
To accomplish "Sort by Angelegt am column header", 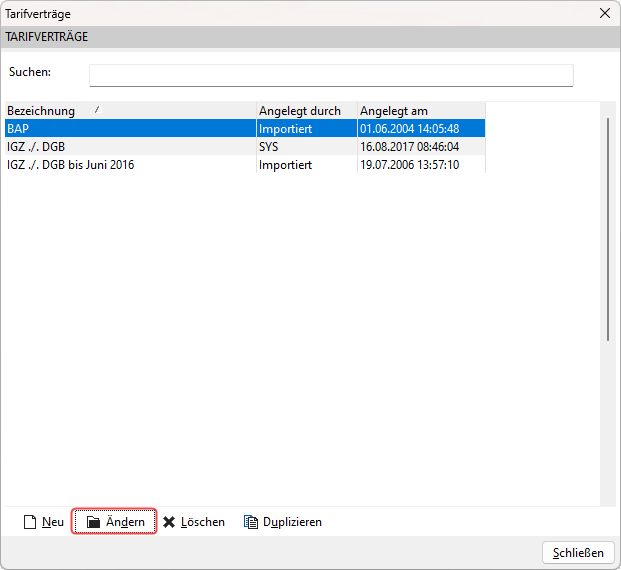I will pyautogui.click(x=421, y=111).
